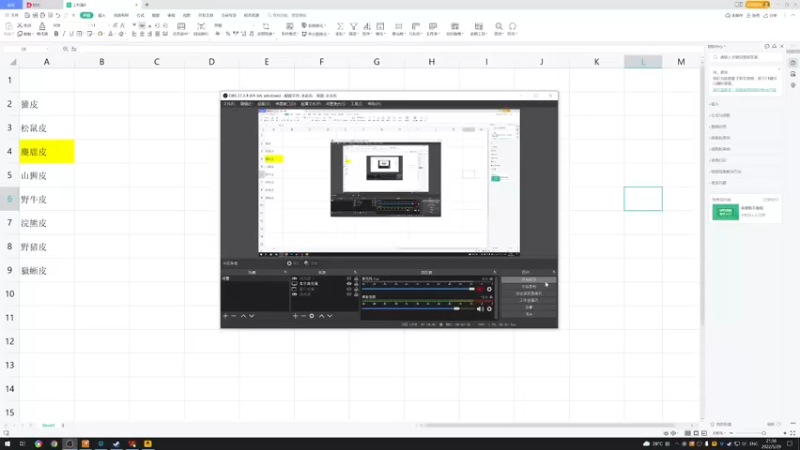Toggle italic formatting in the spreadsheet ribbon
Screen dimensions: 800x450
64,34
